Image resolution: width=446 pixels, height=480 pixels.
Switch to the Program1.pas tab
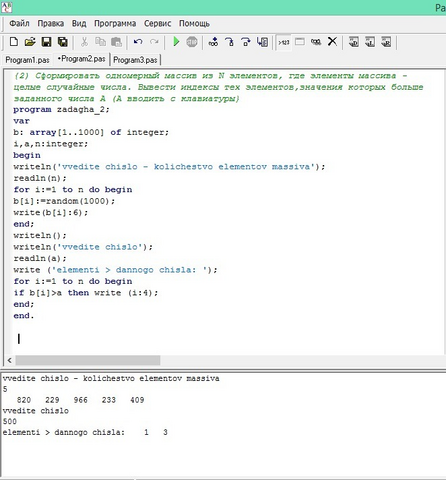(x=27, y=60)
